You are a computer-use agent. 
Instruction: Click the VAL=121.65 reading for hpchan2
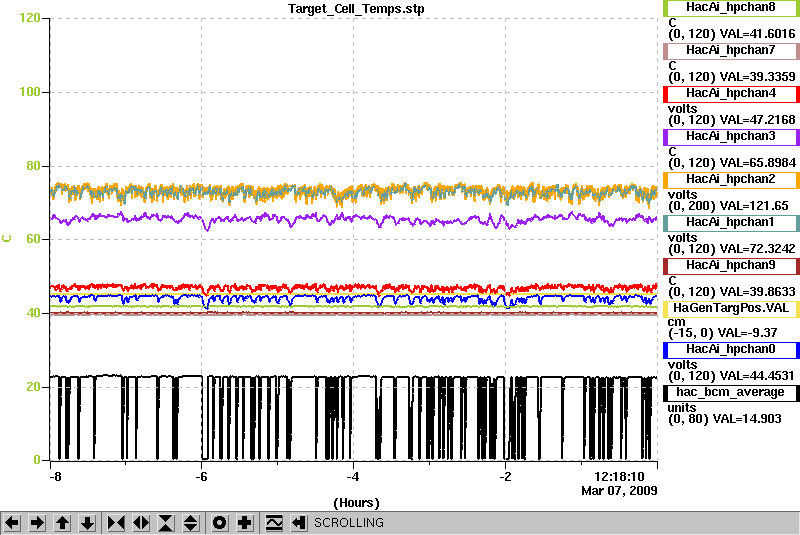coord(754,206)
